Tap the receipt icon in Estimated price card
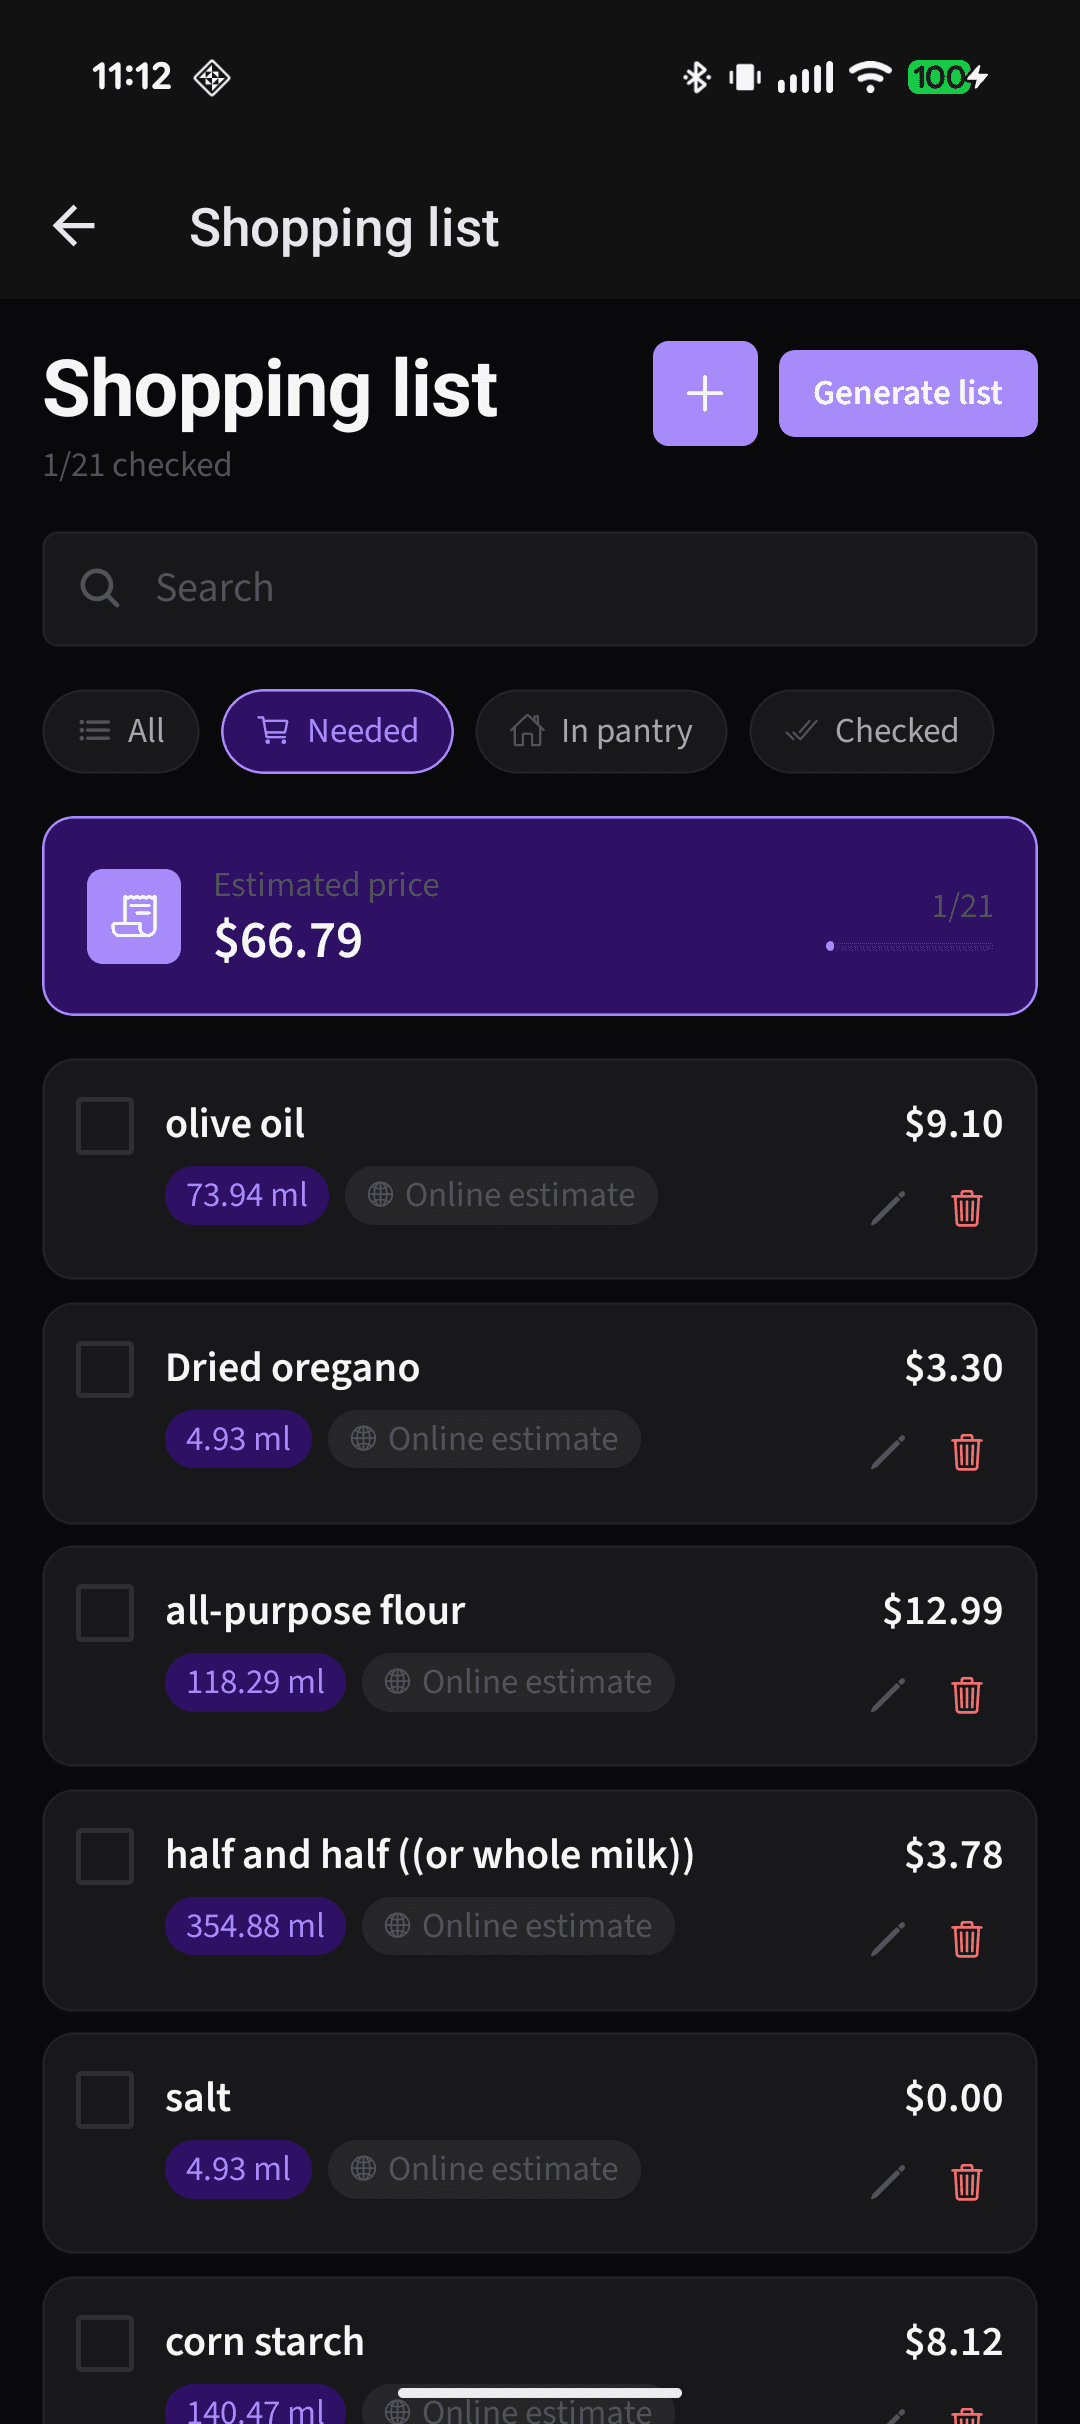 pyautogui.click(x=134, y=916)
